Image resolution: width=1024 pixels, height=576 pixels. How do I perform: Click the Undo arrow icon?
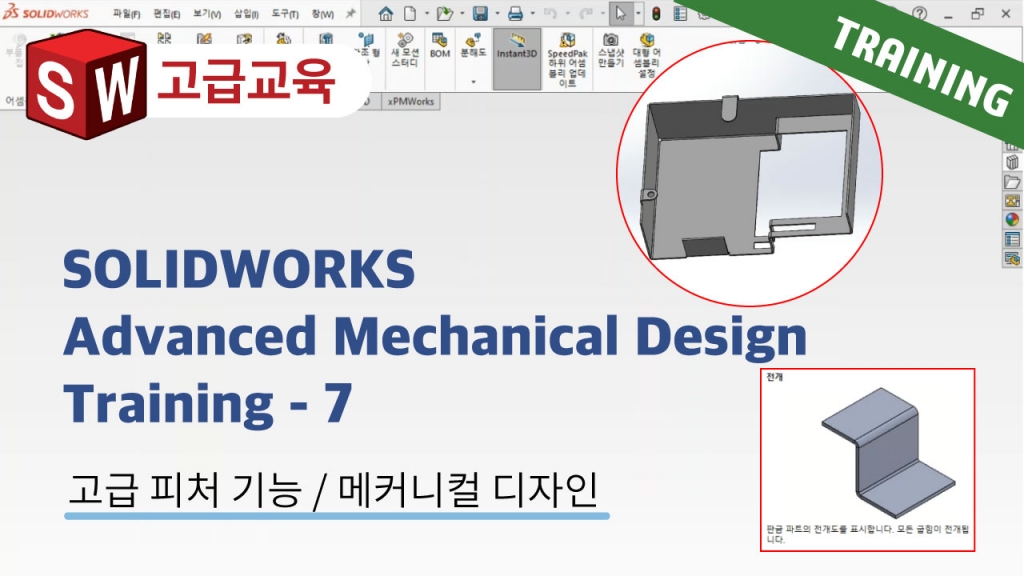coord(551,13)
